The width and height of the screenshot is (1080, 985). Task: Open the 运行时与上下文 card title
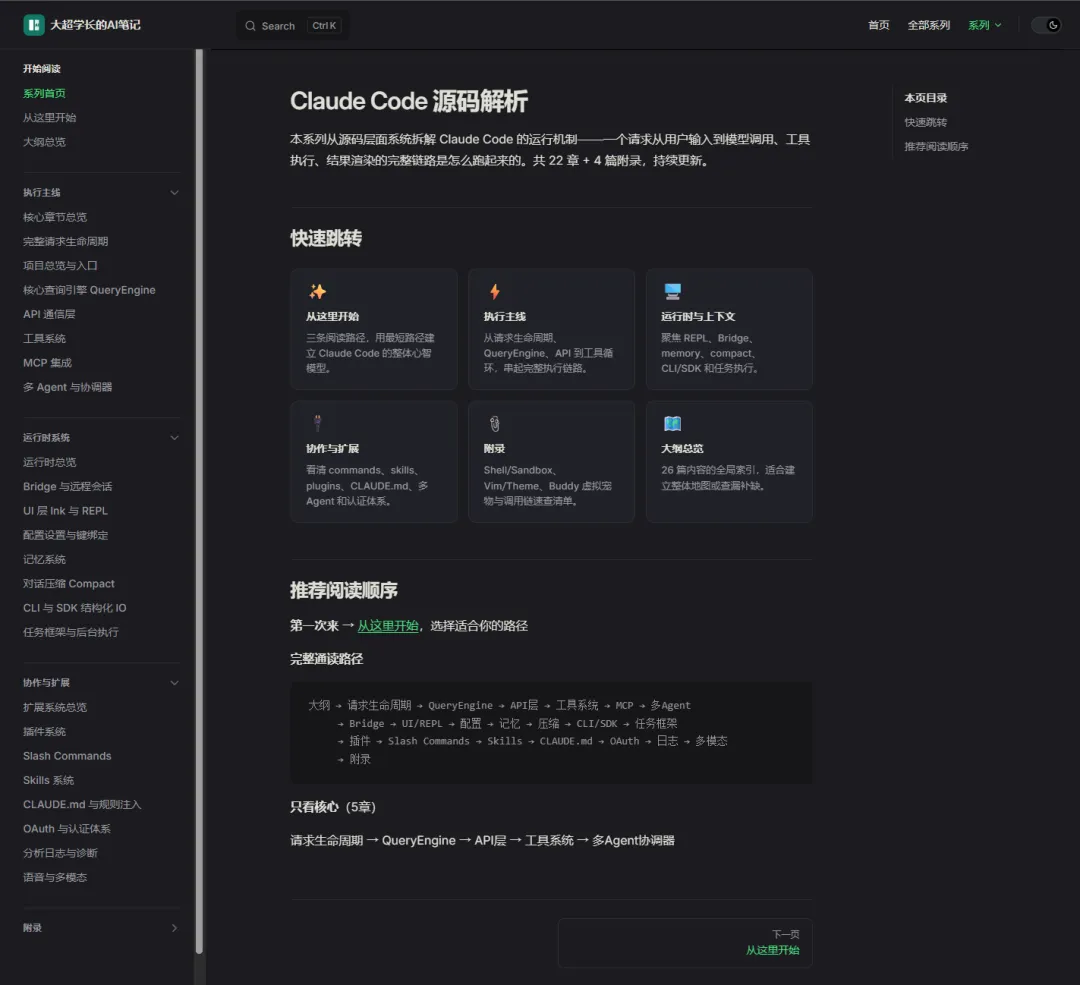pos(698,317)
